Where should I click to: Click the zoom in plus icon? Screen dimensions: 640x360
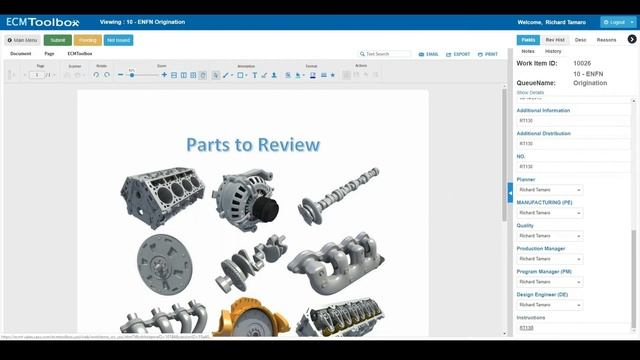(x=164, y=75)
